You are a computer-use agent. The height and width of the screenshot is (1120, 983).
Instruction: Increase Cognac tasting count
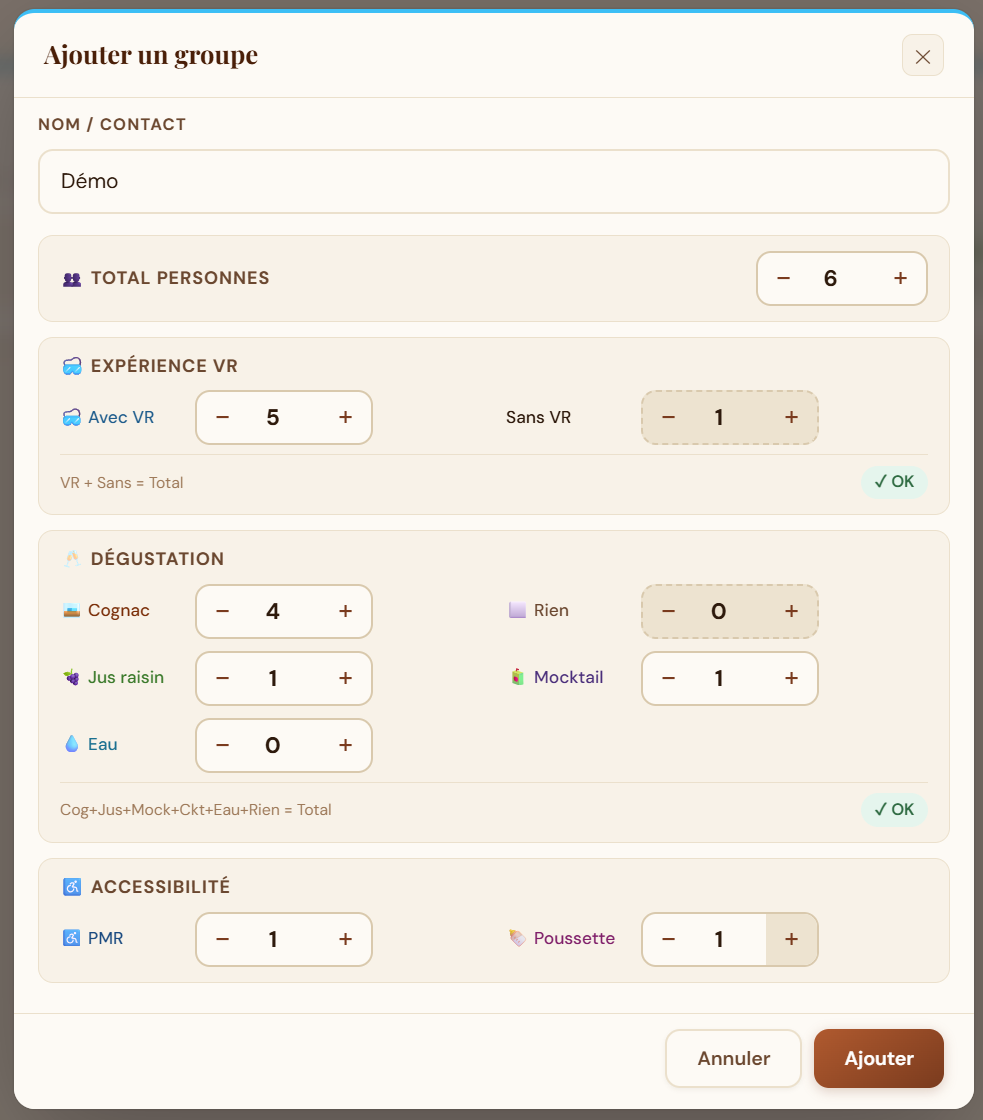345,611
